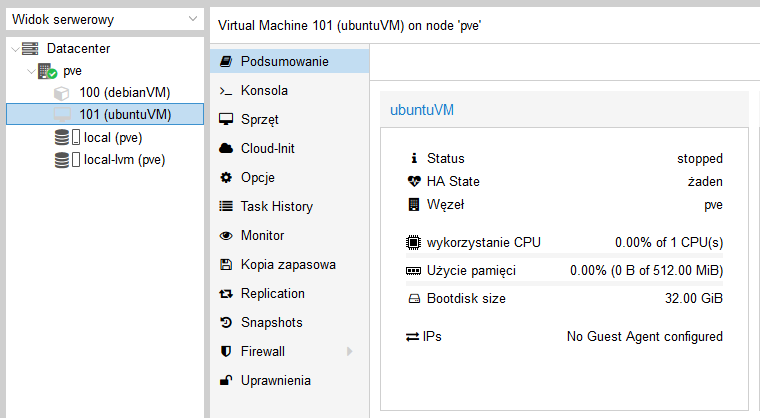Open local-lvm (pve) storage
This screenshot has height=418, width=760.
pyautogui.click(x=124, y=159)
